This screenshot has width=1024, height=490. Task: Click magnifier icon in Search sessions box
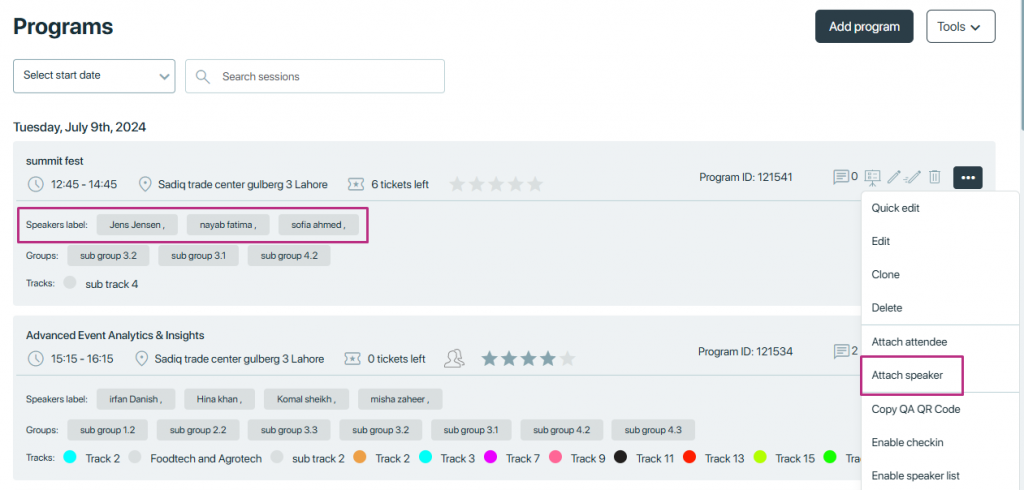click(x=203, y=76)
